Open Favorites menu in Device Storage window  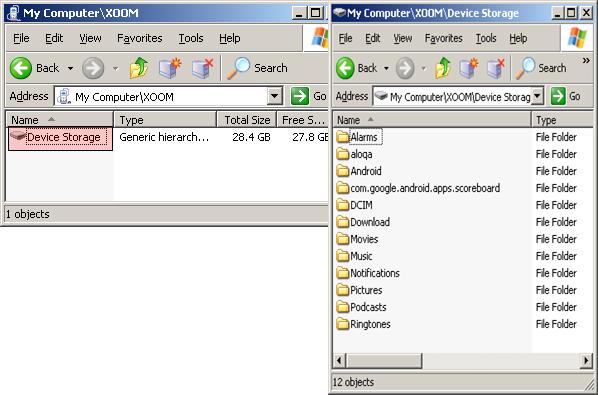tap(443, 38)
